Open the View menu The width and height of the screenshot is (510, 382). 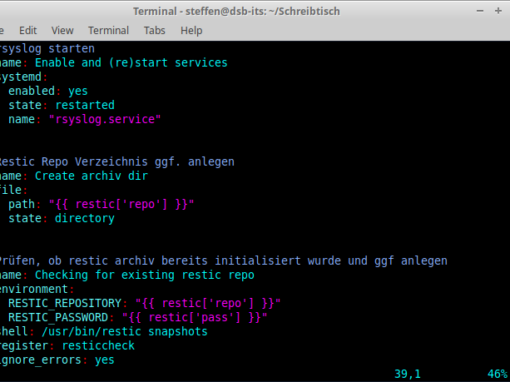[62, 31]
